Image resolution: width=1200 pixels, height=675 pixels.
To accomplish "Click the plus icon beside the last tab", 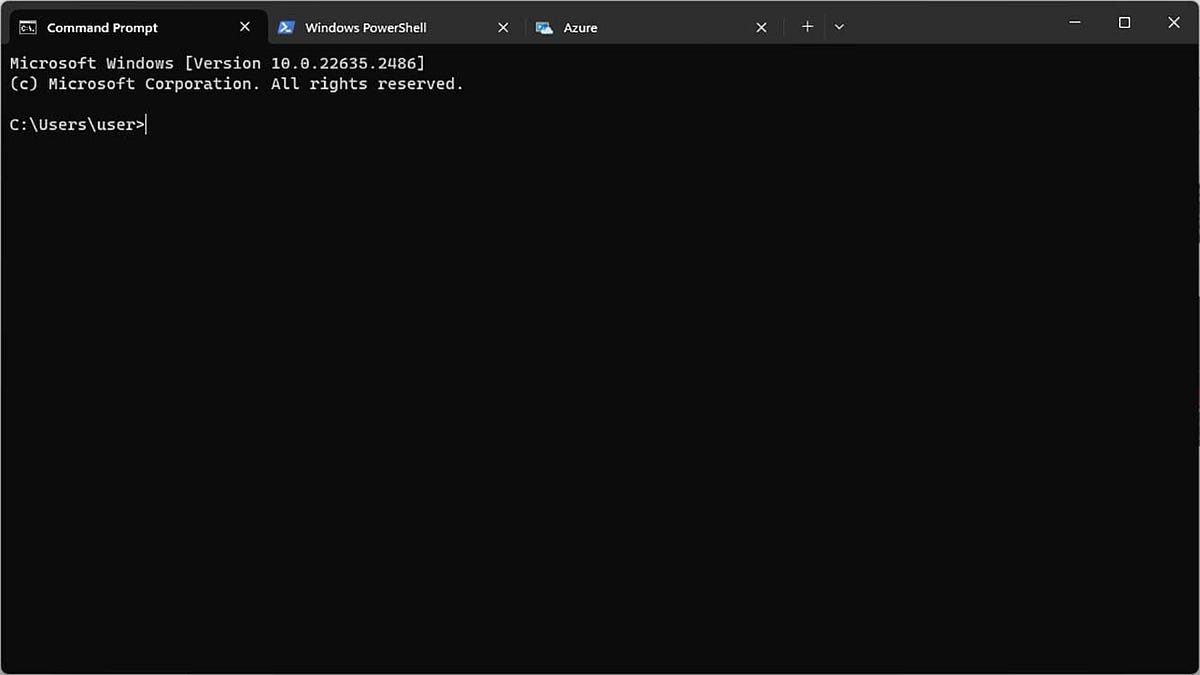I will [807, 27].
